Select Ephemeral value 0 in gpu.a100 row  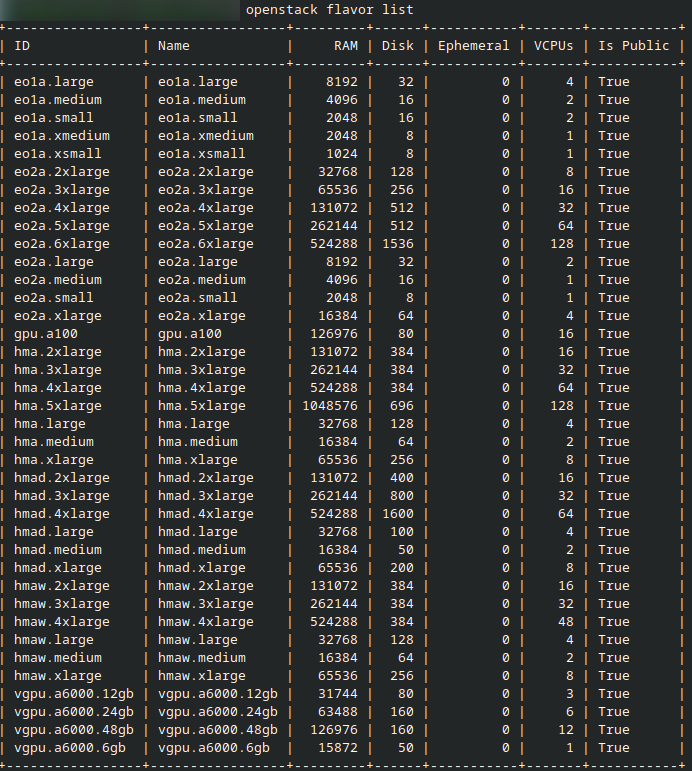point(506,334)
